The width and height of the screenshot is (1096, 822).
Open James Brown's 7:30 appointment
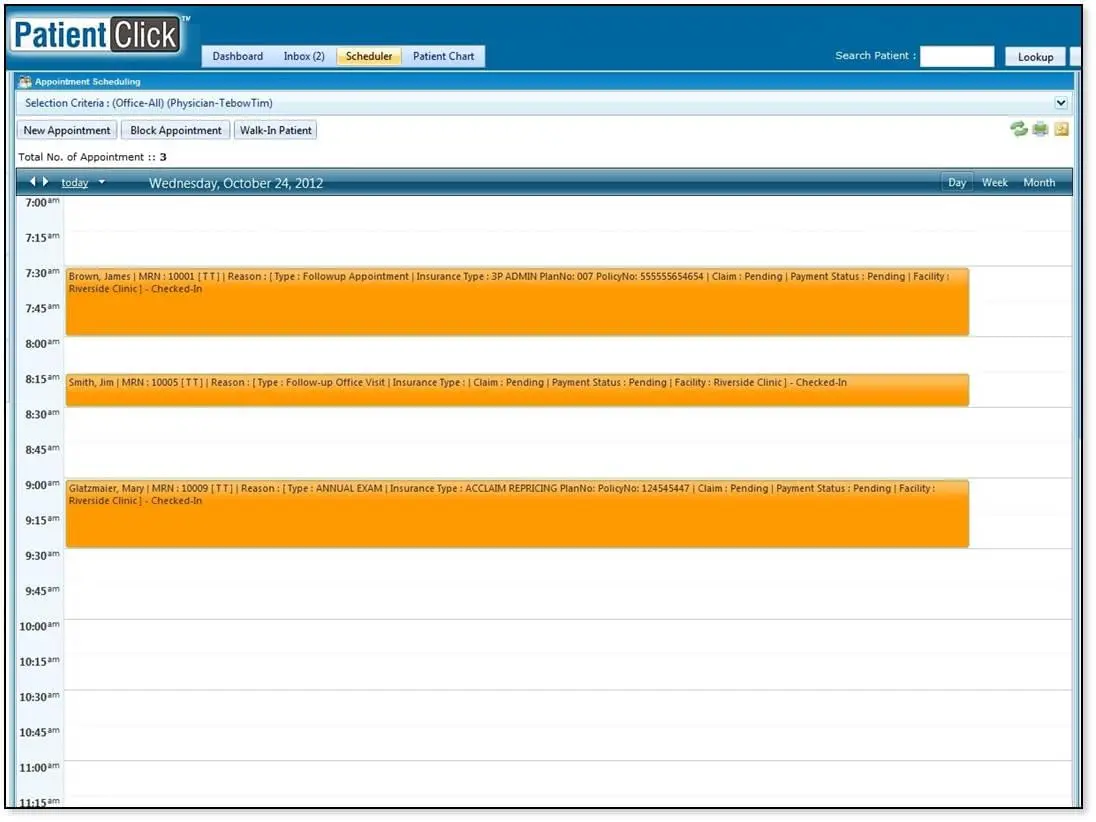pyautogui.click(x=515, y=300)
